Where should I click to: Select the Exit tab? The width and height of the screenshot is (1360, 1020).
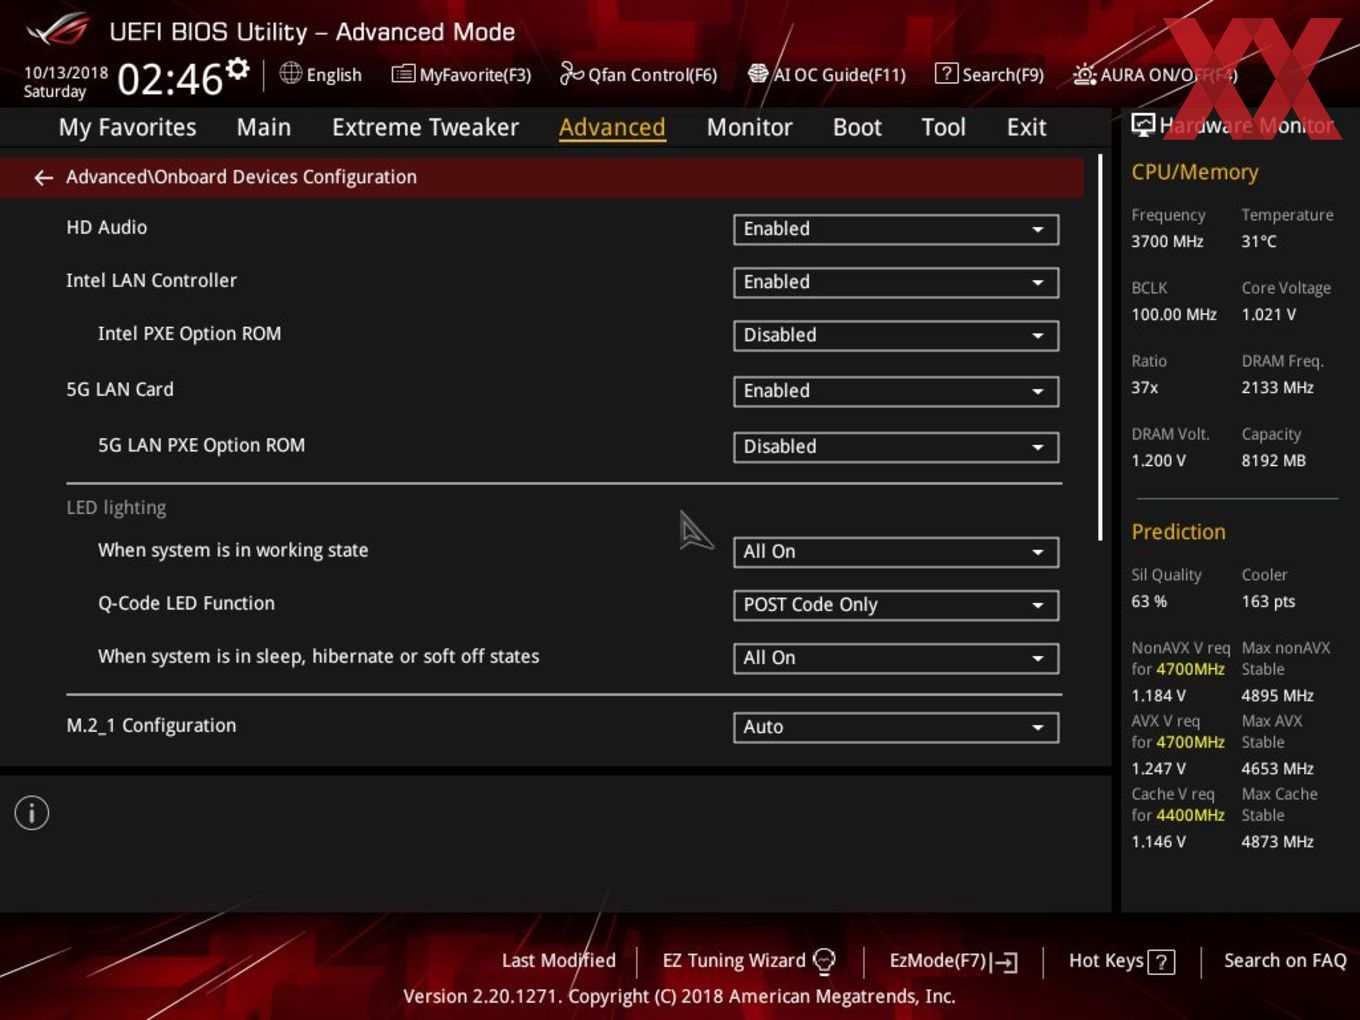coord(1026,128)
